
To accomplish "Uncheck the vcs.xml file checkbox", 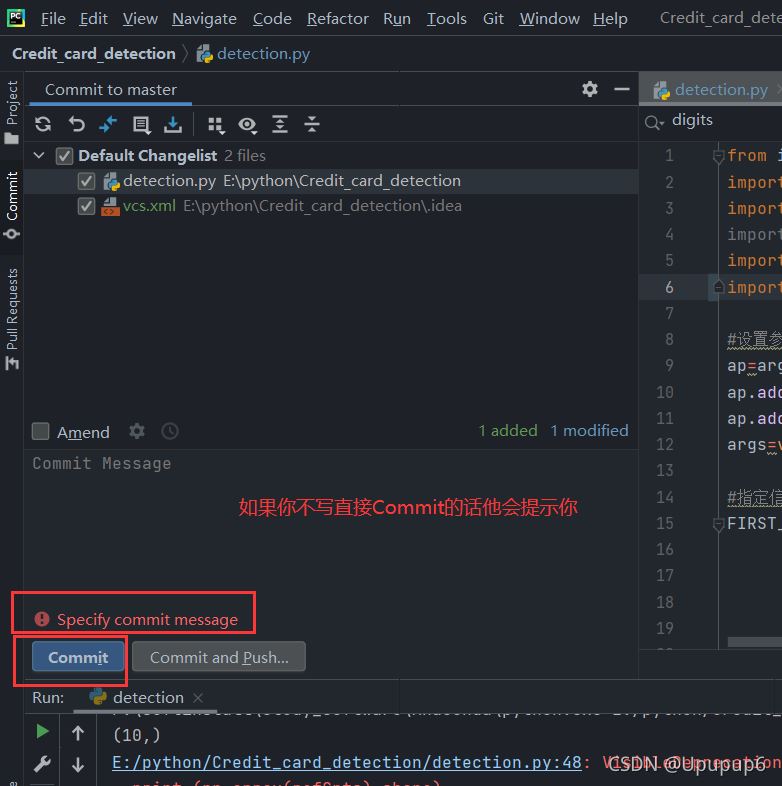I will [86, 206].
